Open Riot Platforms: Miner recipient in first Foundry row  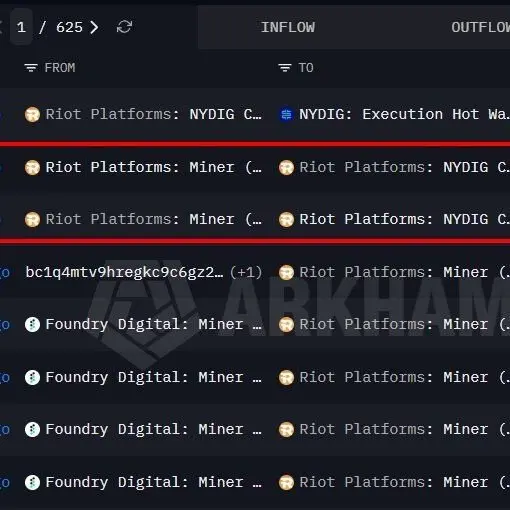[x=404, y=324]
